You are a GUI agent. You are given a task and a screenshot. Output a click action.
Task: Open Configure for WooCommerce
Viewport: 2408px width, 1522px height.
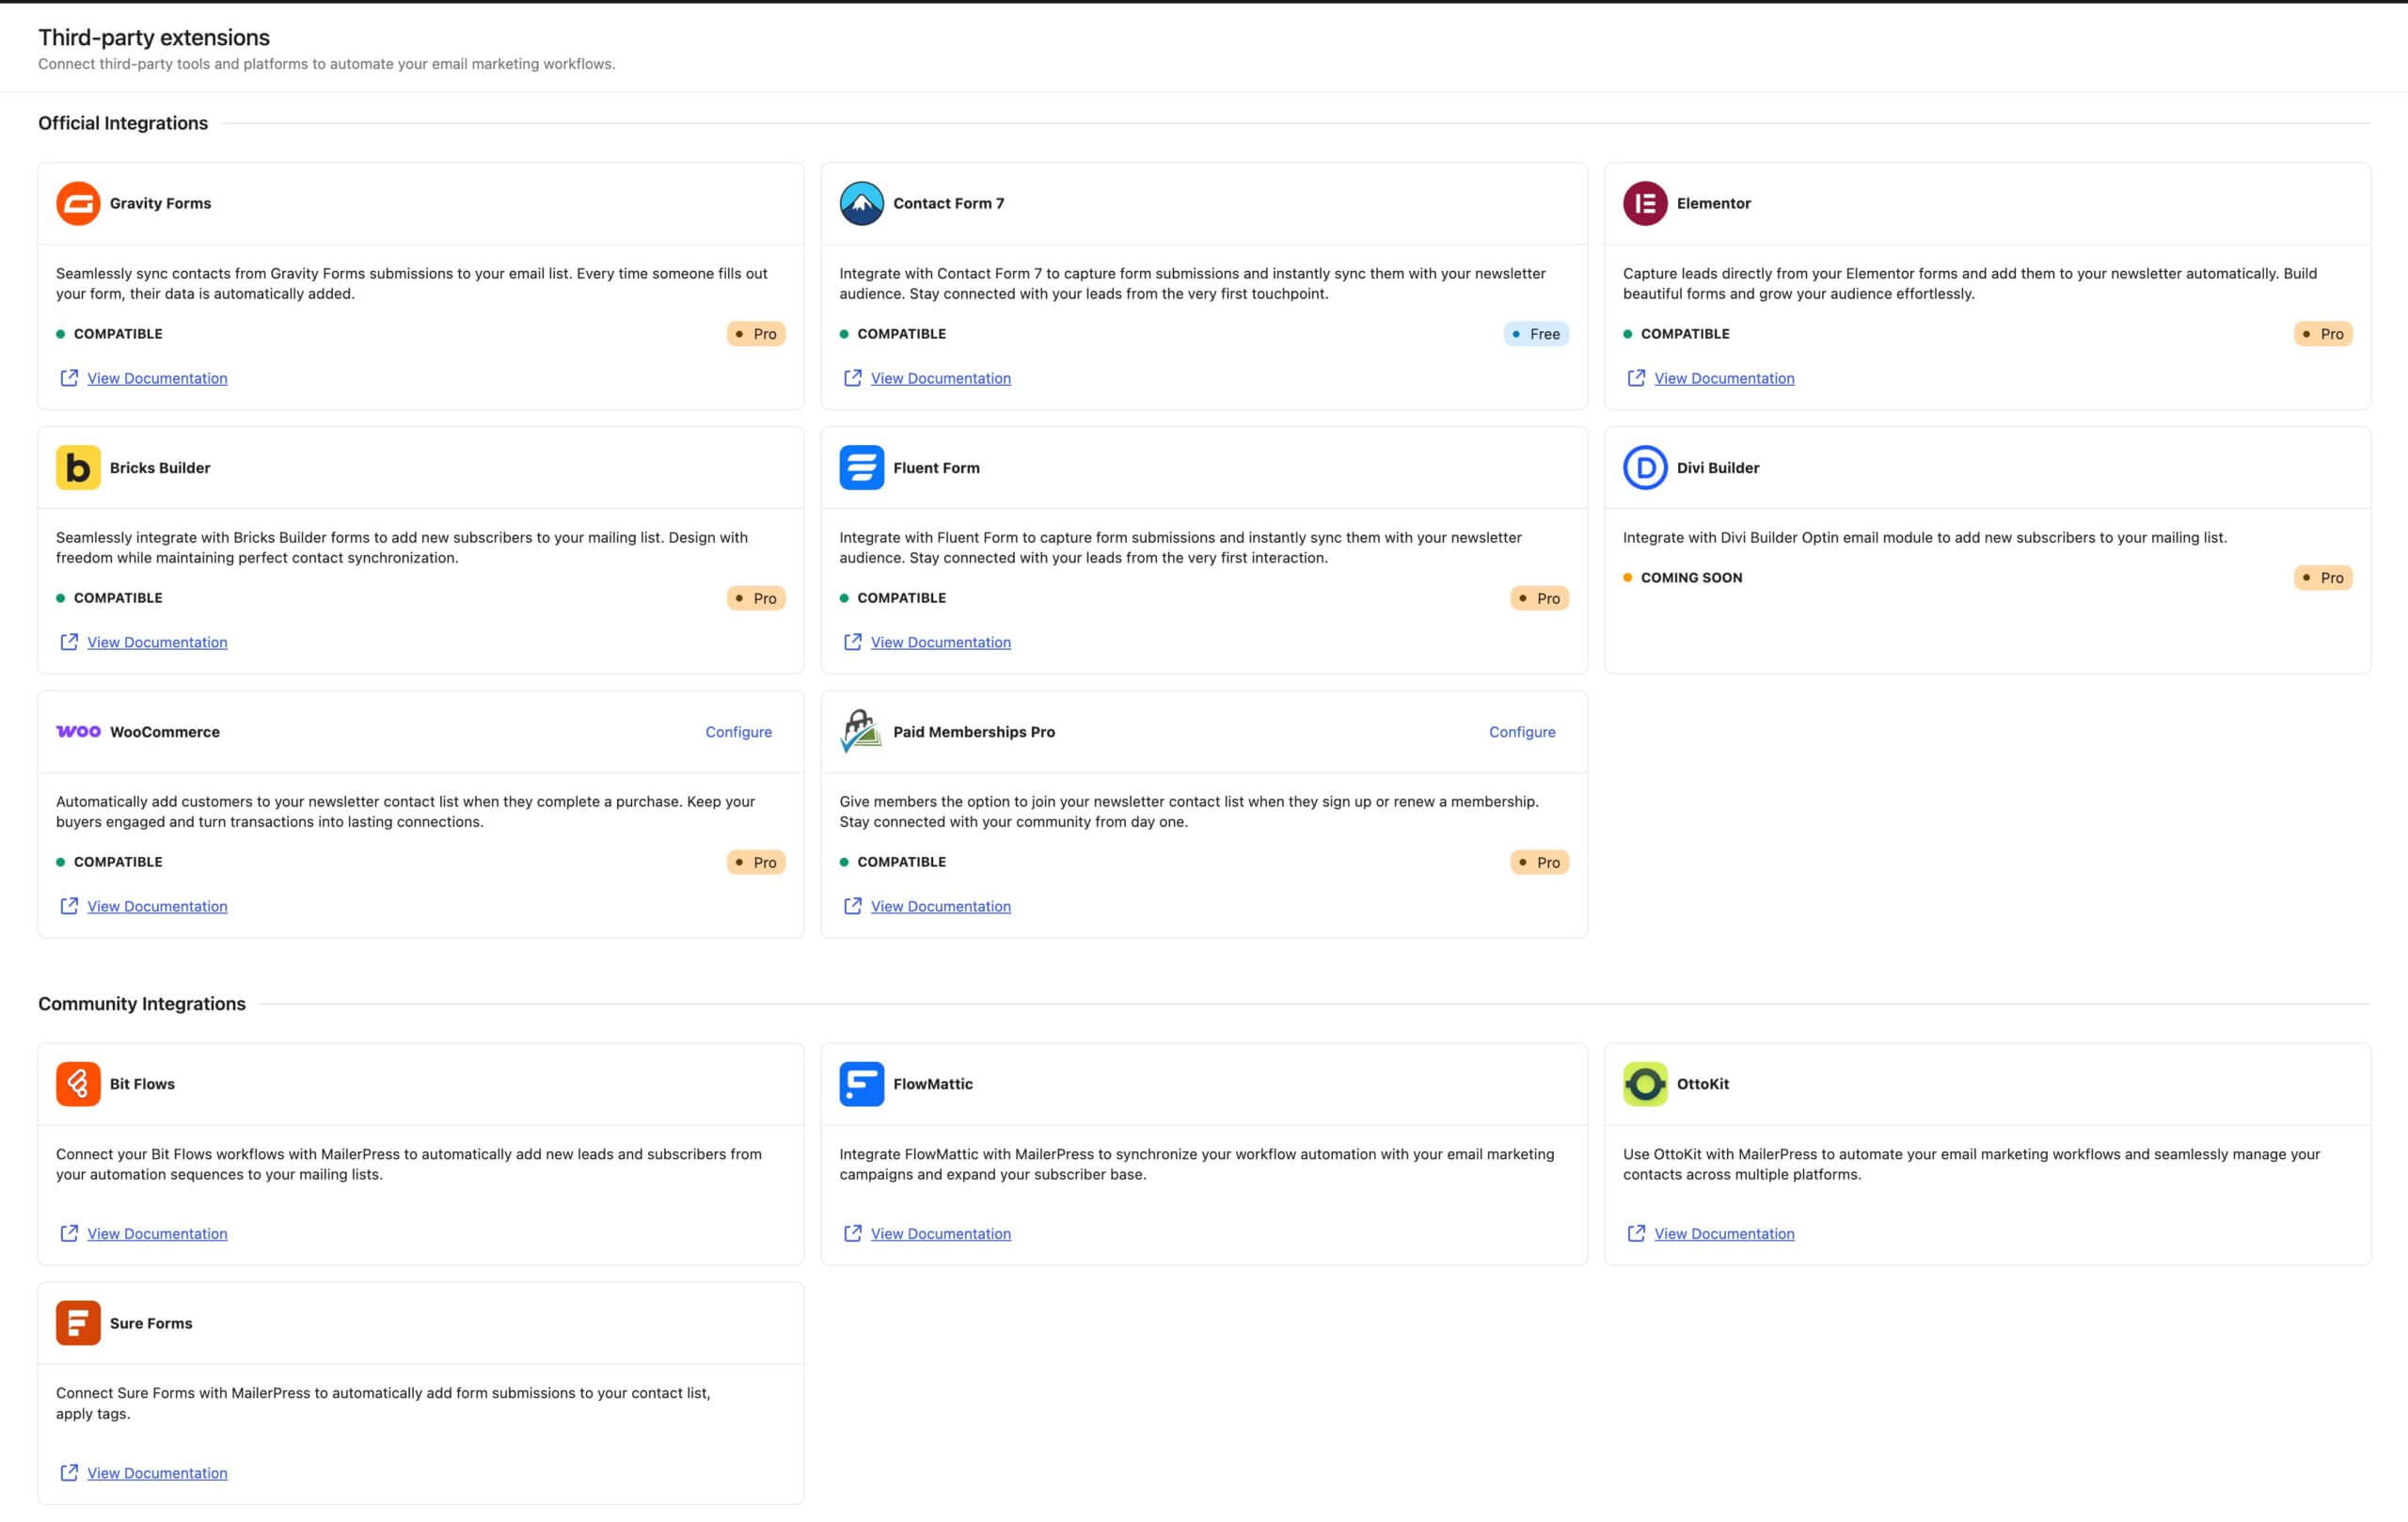tap(738, 731)
